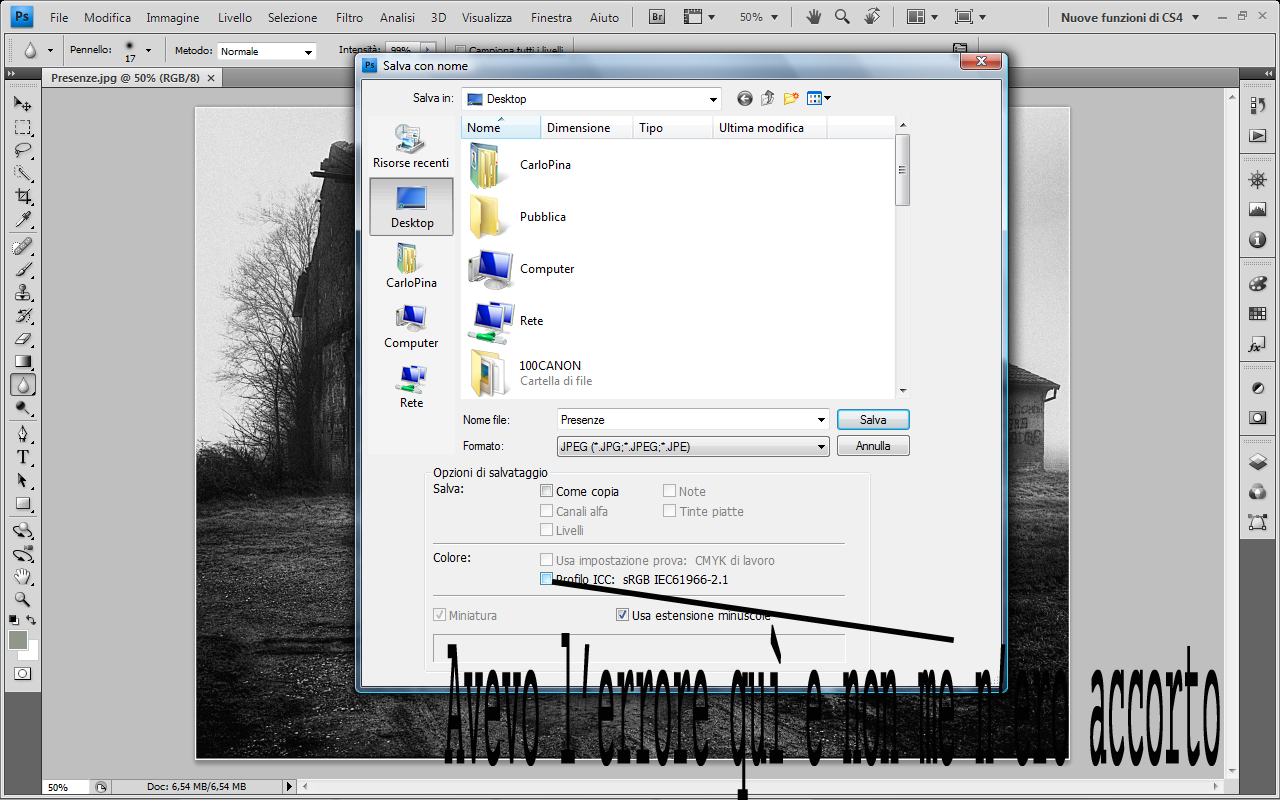Click the Annulla button
Image resolution: width=1280 pixels, height=800 pixels.
(873, 446)
